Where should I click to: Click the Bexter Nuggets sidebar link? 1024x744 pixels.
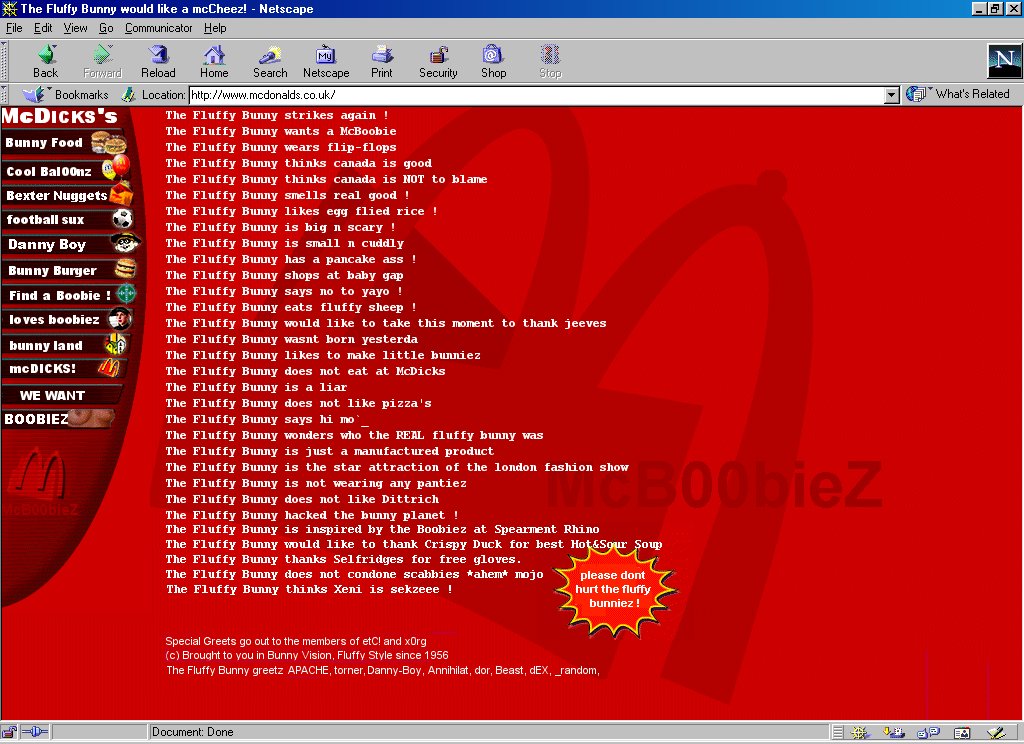click(67, 195)
